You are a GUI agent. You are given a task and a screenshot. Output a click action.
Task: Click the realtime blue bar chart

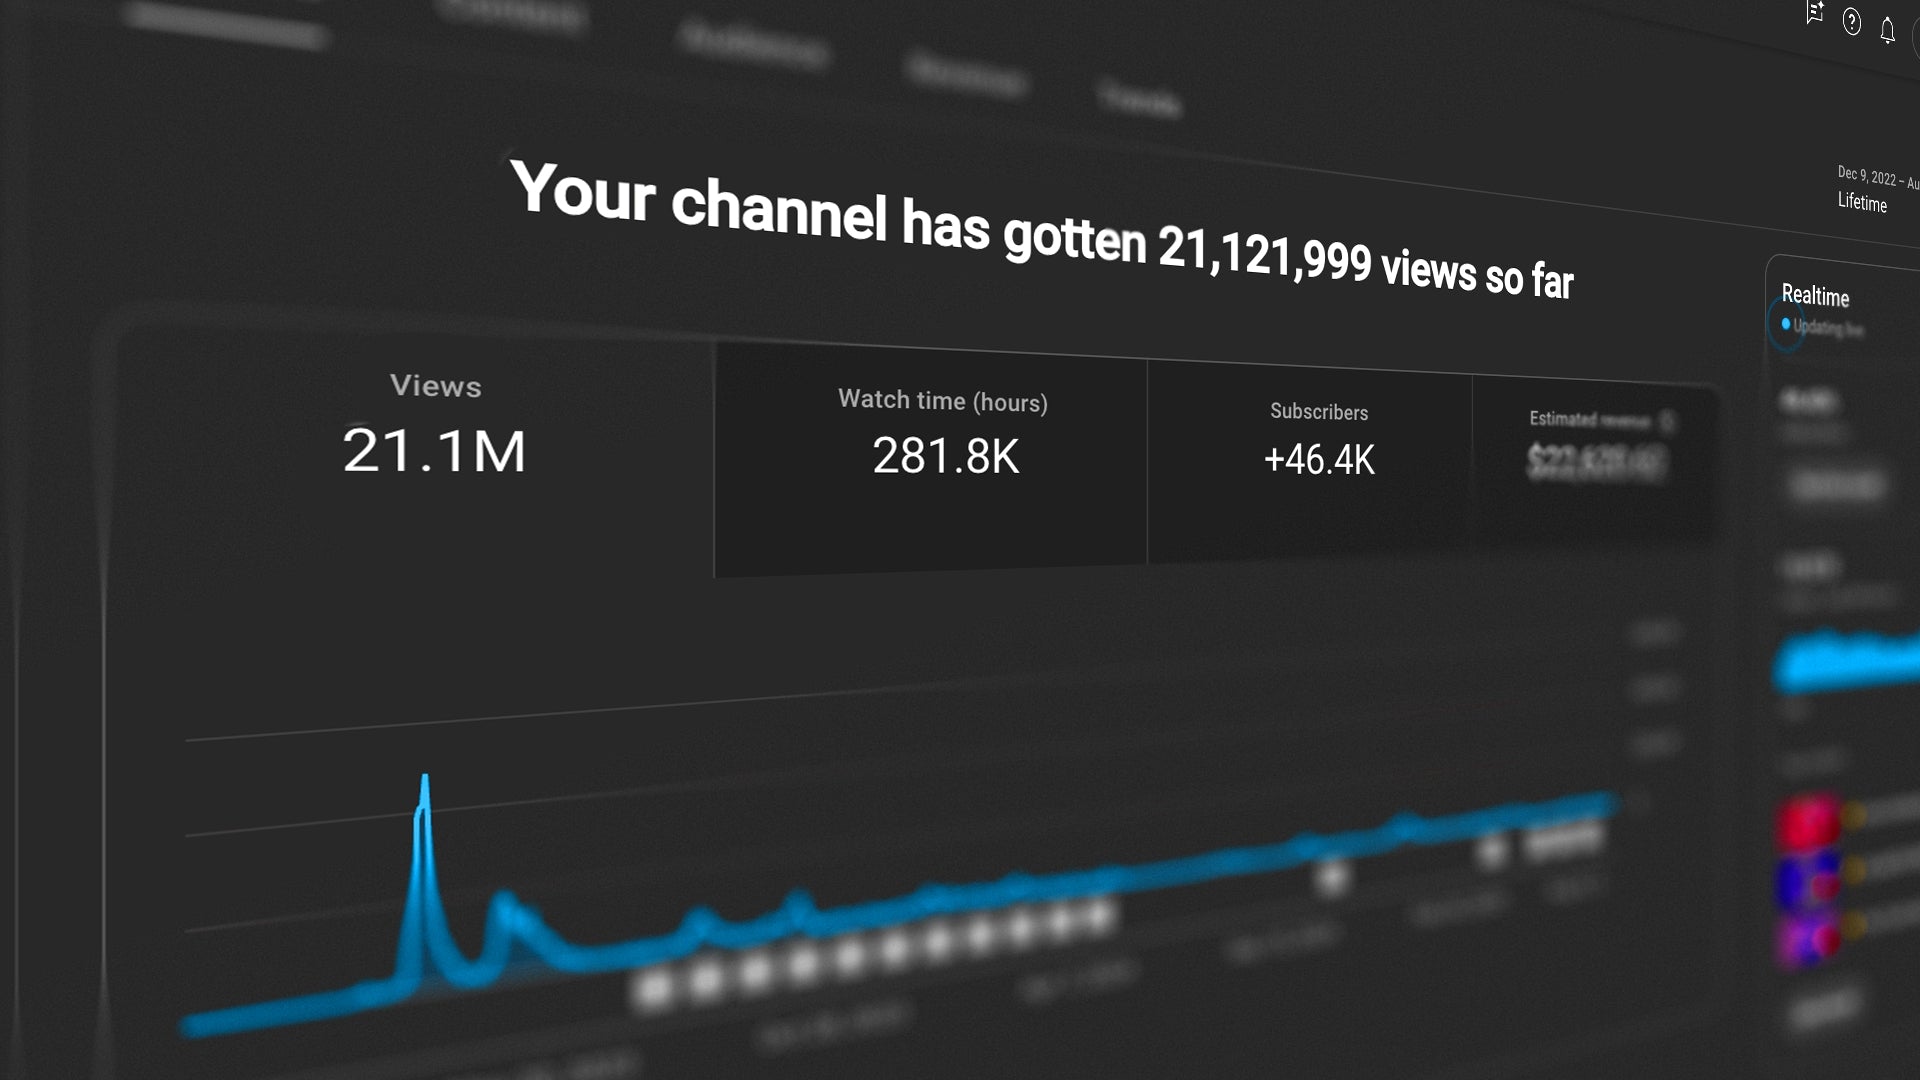point(1847,660)
